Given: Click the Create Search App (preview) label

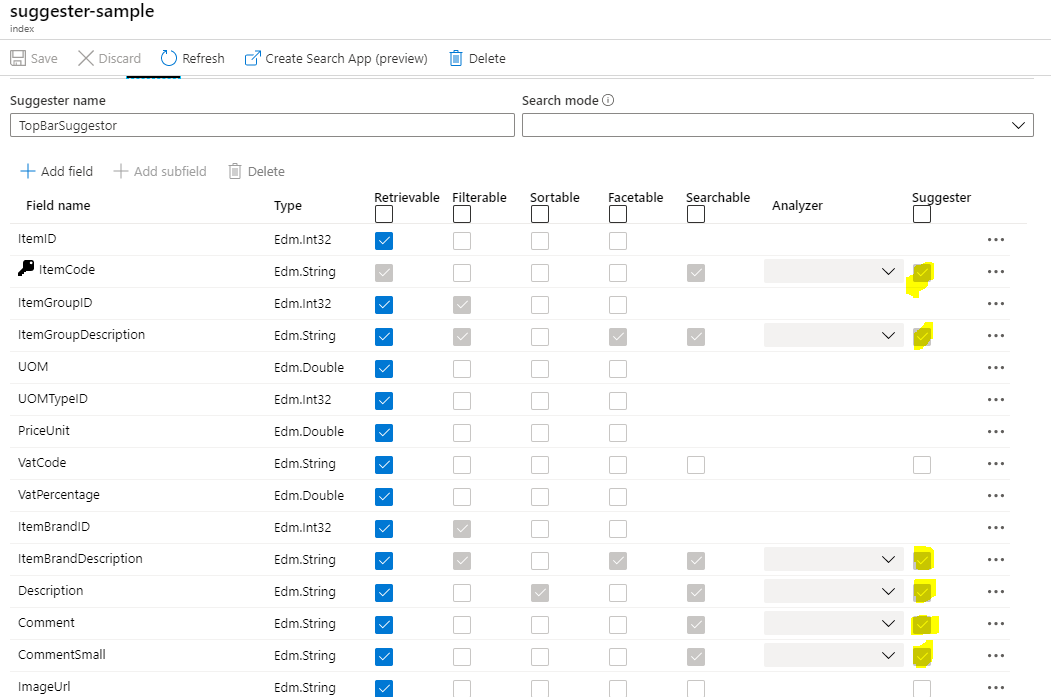Looking at the screenshot, I should click(x=347, y=58).
